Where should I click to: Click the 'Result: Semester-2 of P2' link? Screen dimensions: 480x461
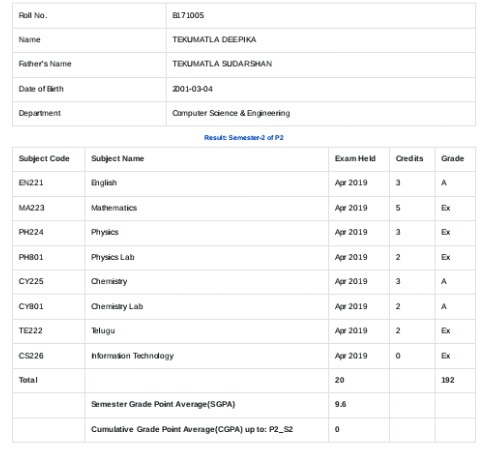click(244, 137)
